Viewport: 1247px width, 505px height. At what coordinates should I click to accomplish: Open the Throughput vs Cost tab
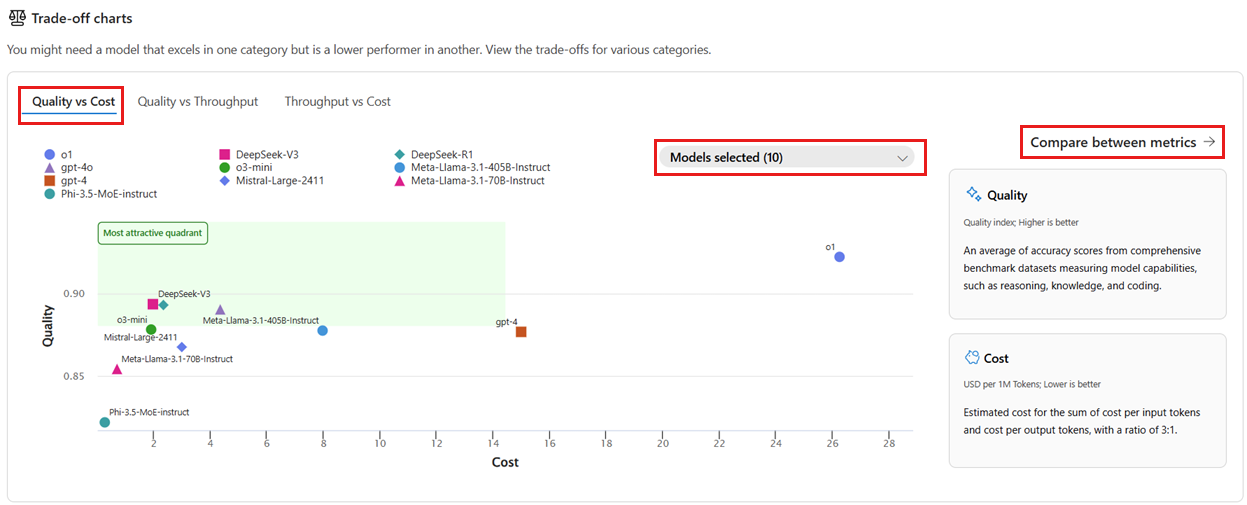click(337, 102)
